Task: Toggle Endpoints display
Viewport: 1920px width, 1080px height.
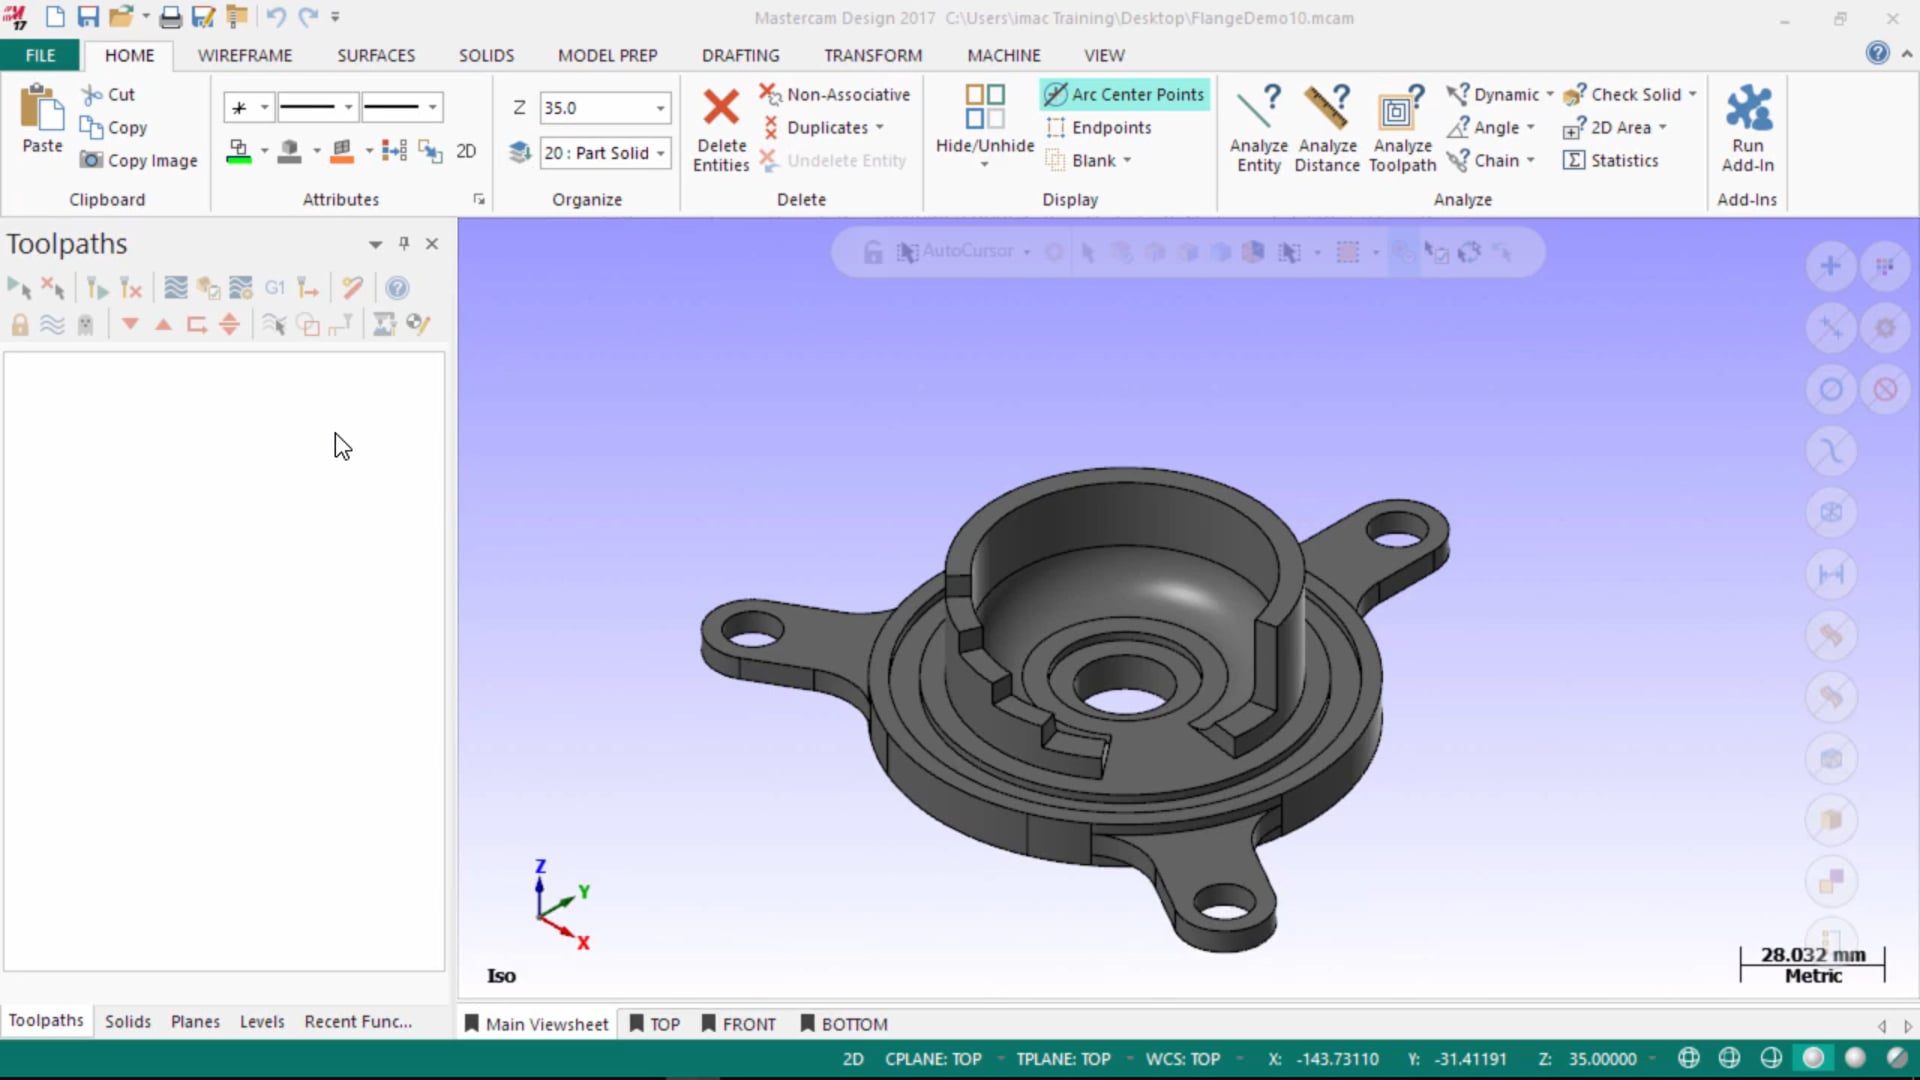Action: pyautogui.click(x=1098, y=127)
